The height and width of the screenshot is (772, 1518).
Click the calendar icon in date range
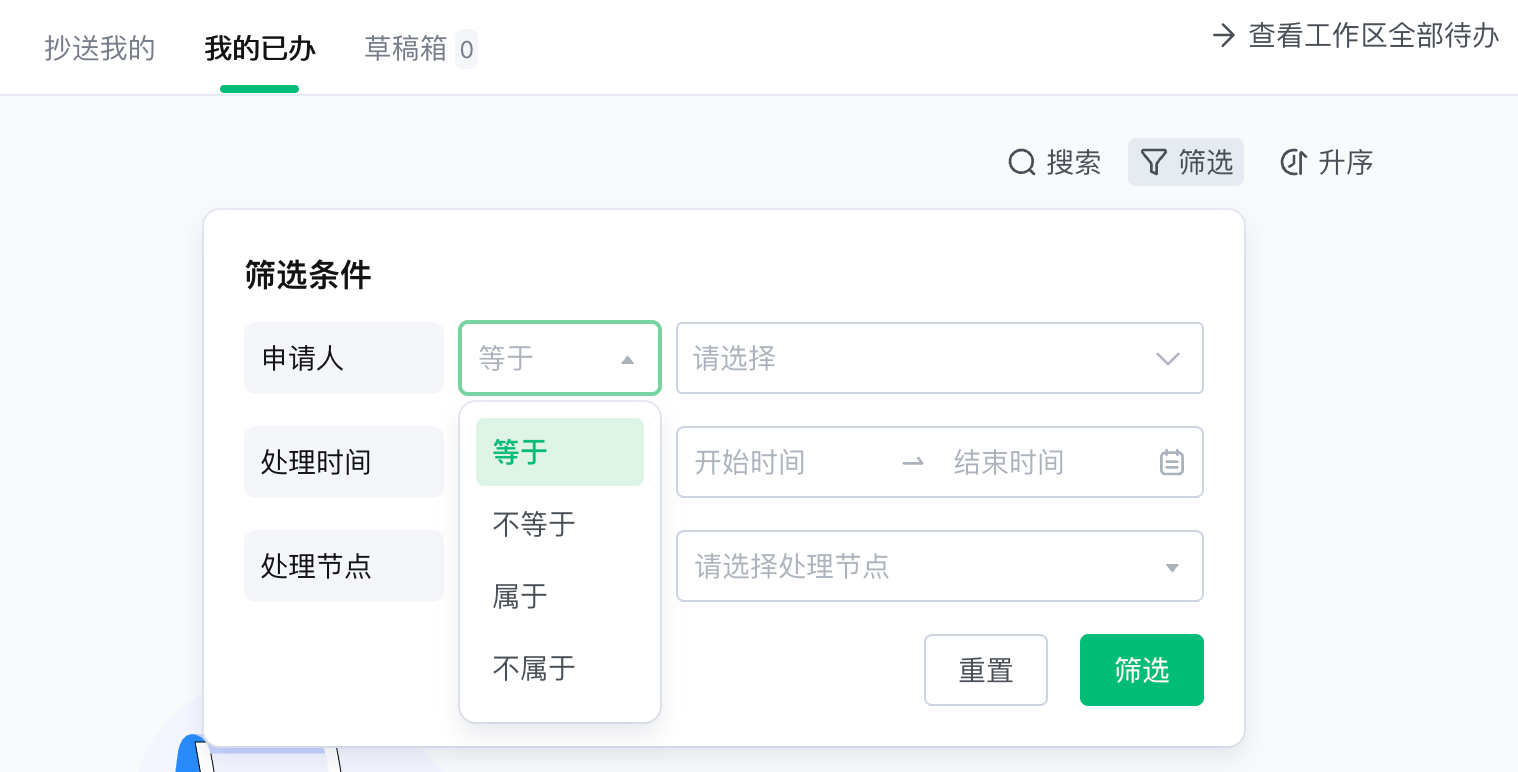point(1172,462)
